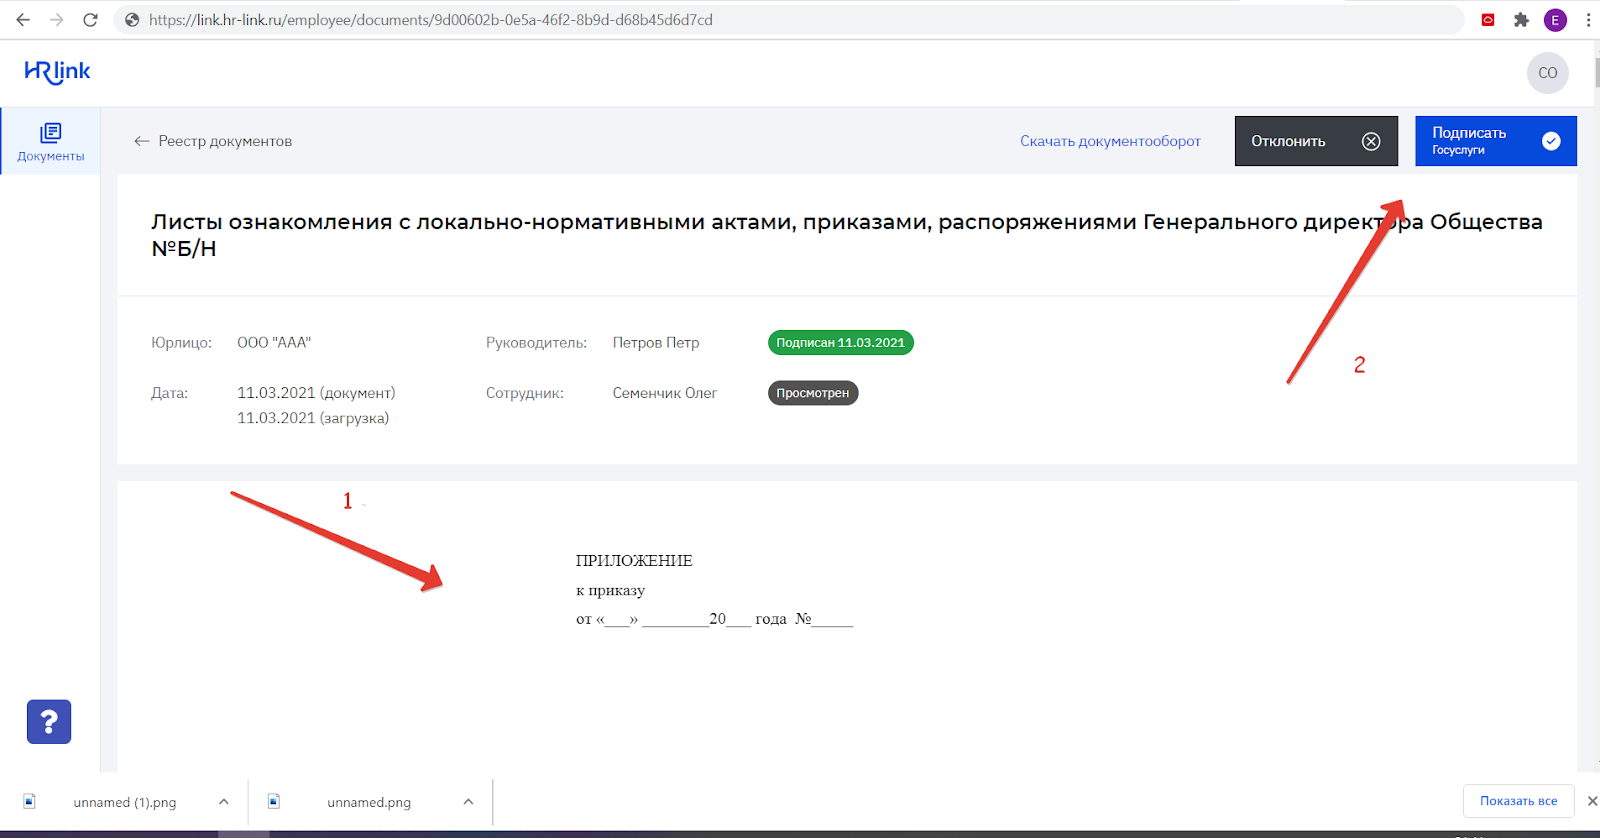This screenshot has width=1600, height=838.
Task: Click the file icon of unnamed (1).png
Action: [30, 801]
